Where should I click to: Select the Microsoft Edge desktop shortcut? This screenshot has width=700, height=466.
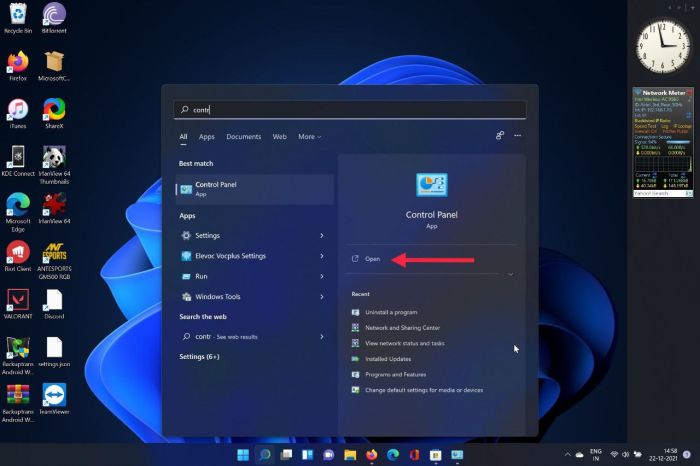[18, 212]
